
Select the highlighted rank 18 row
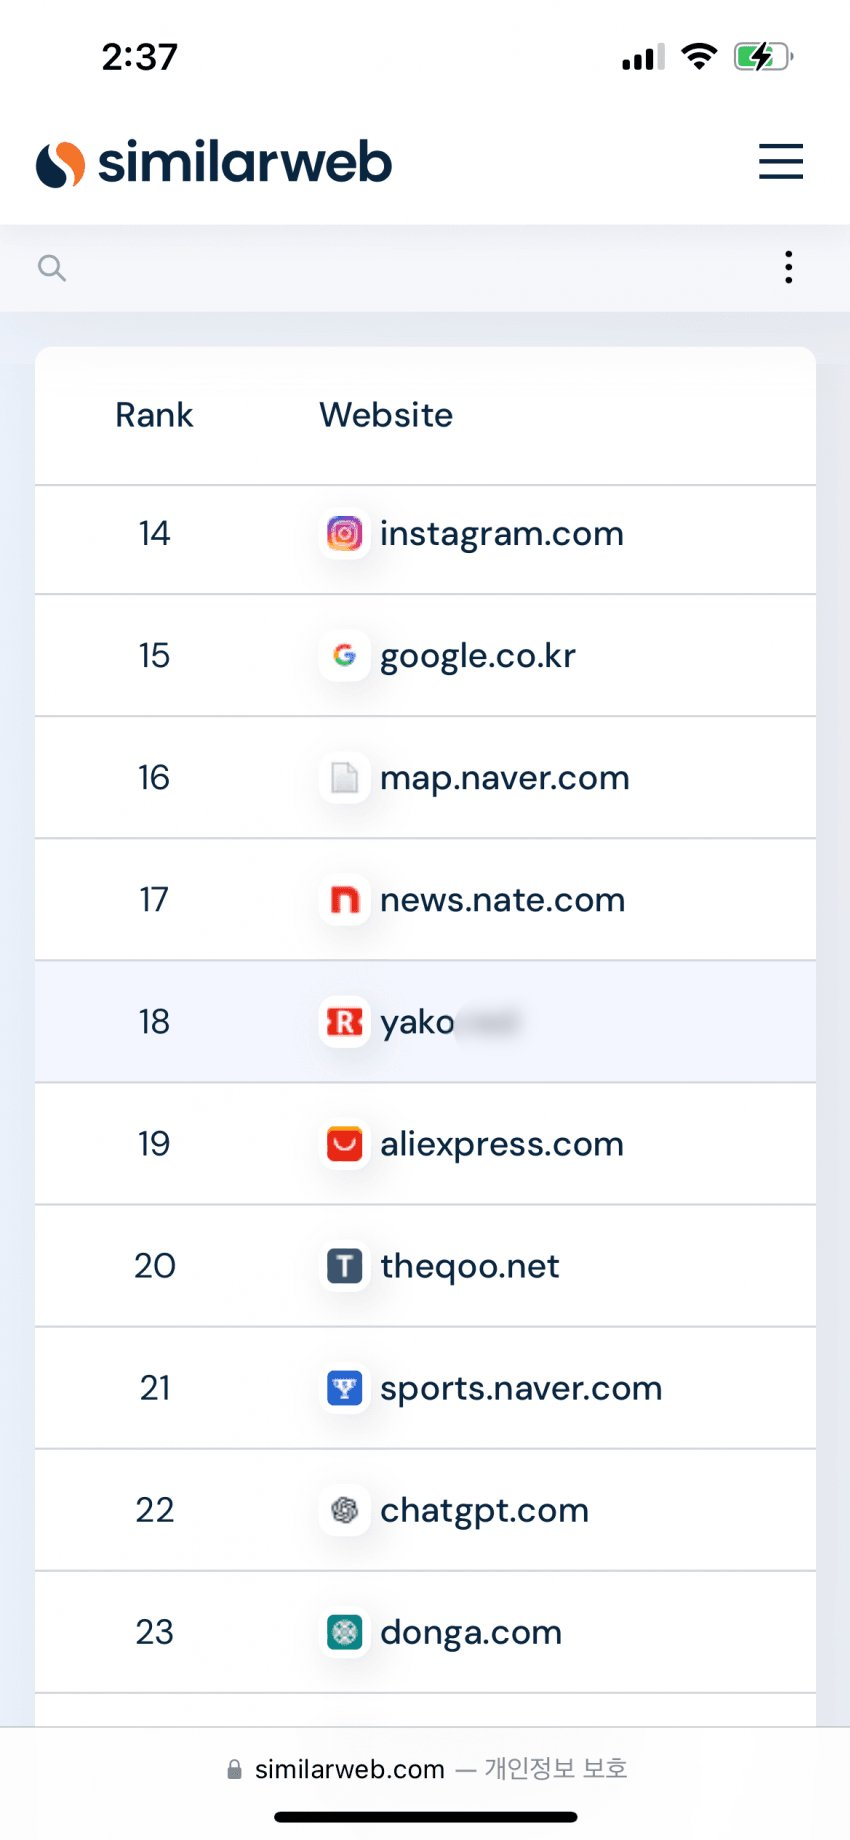click(x=425, y=1022)
